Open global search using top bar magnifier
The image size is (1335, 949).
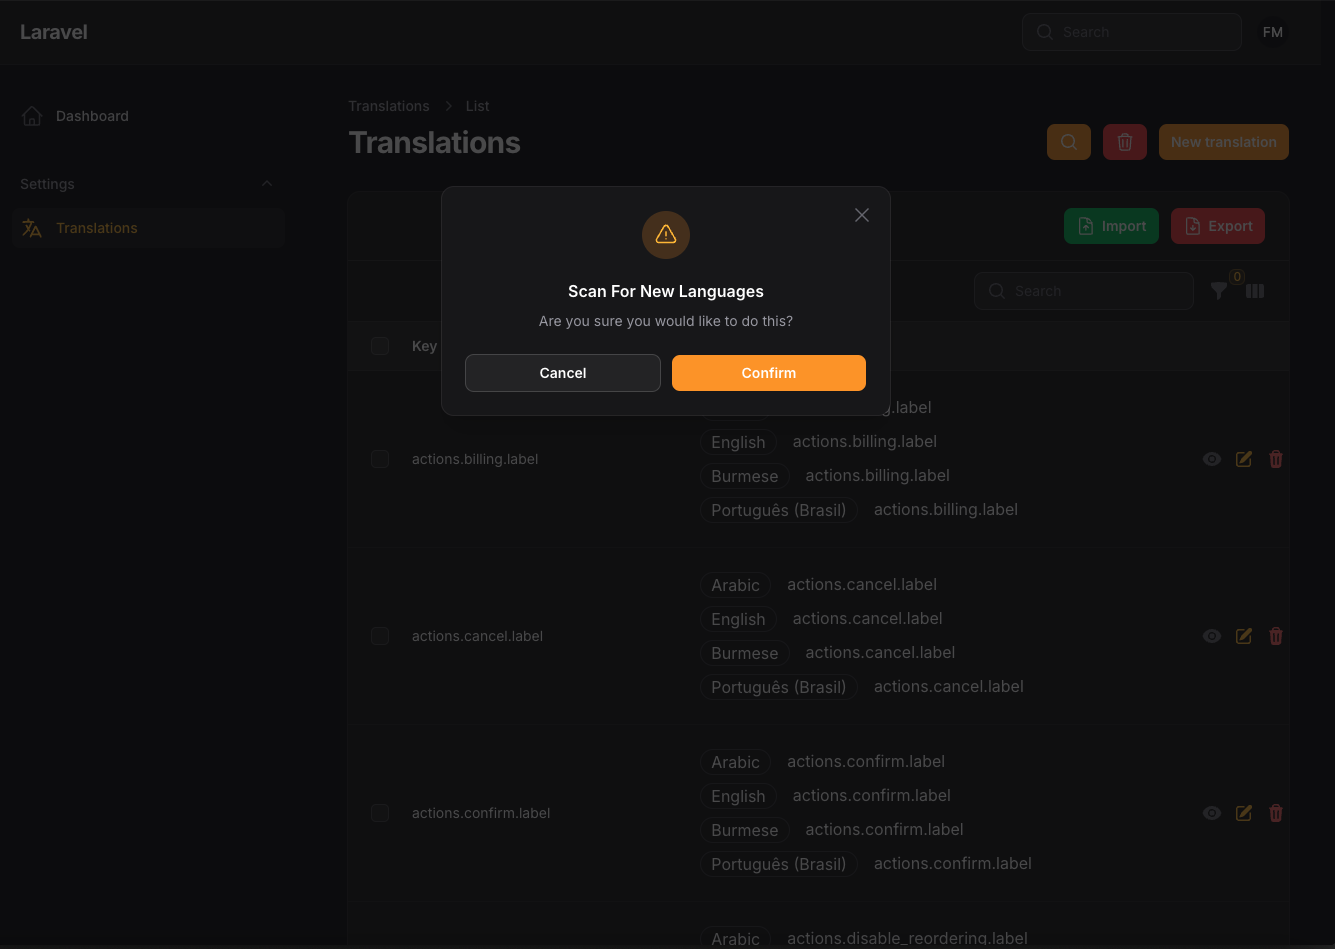coord(1044,31)
